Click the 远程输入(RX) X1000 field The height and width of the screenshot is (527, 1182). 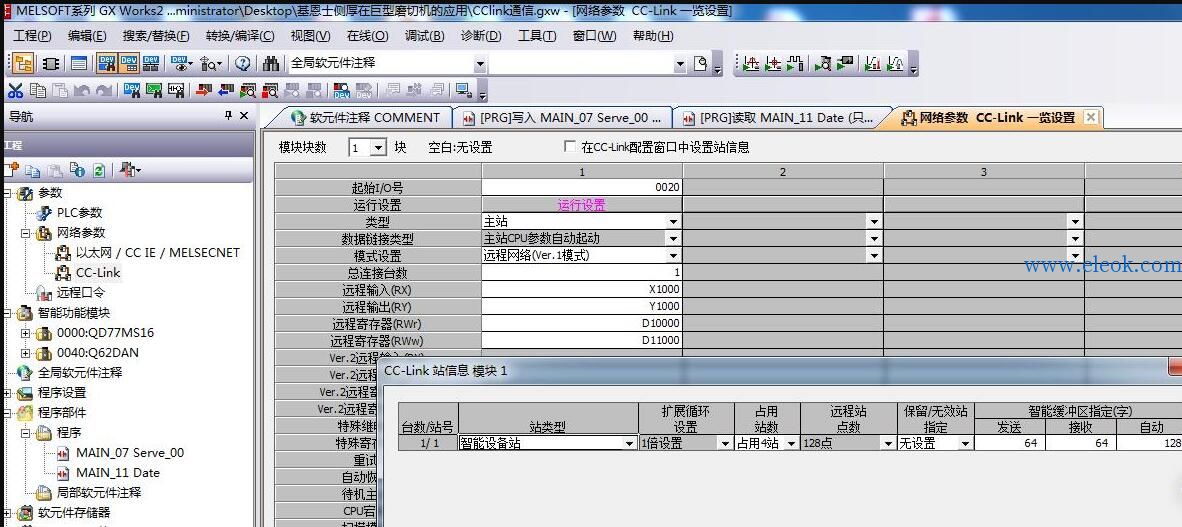(581, 290)
